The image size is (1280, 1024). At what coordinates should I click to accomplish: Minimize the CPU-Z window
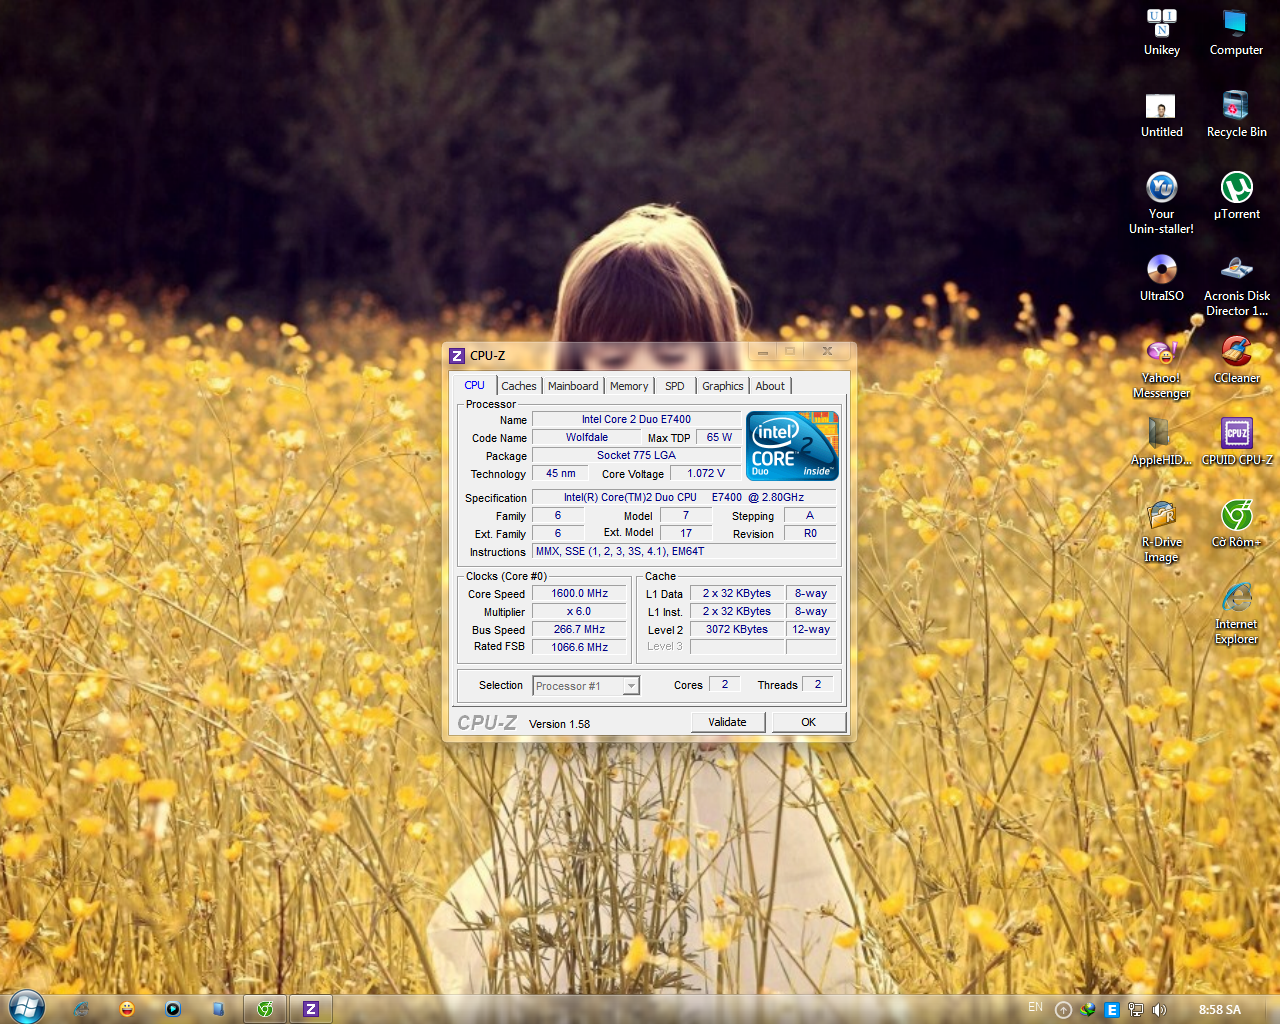[x=762, y=352]
